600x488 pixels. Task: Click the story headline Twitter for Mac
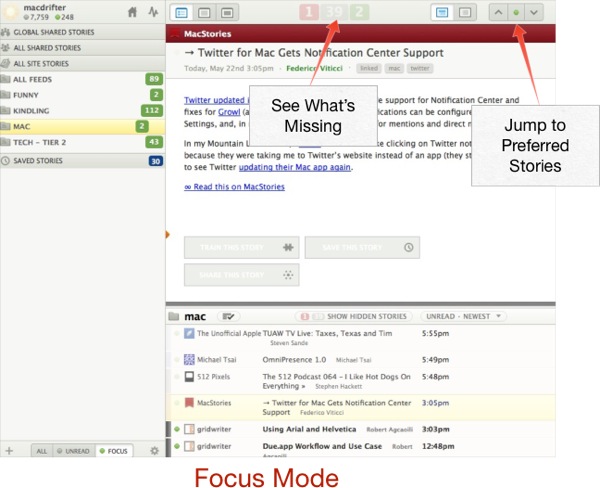(313, 52)
